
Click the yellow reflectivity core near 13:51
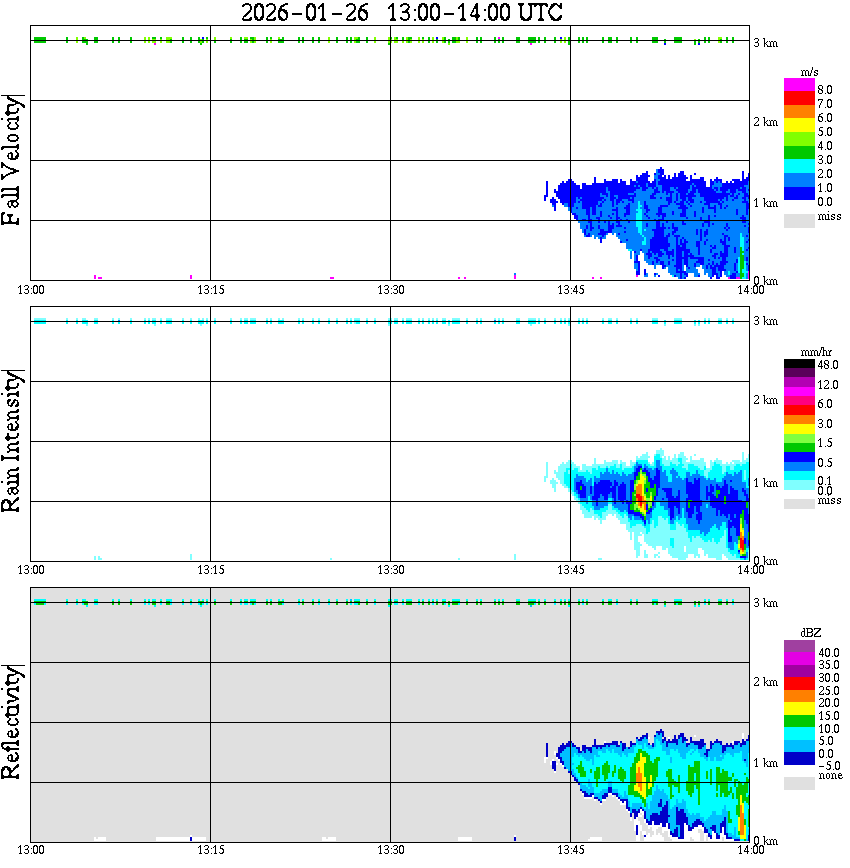point(641,774)
